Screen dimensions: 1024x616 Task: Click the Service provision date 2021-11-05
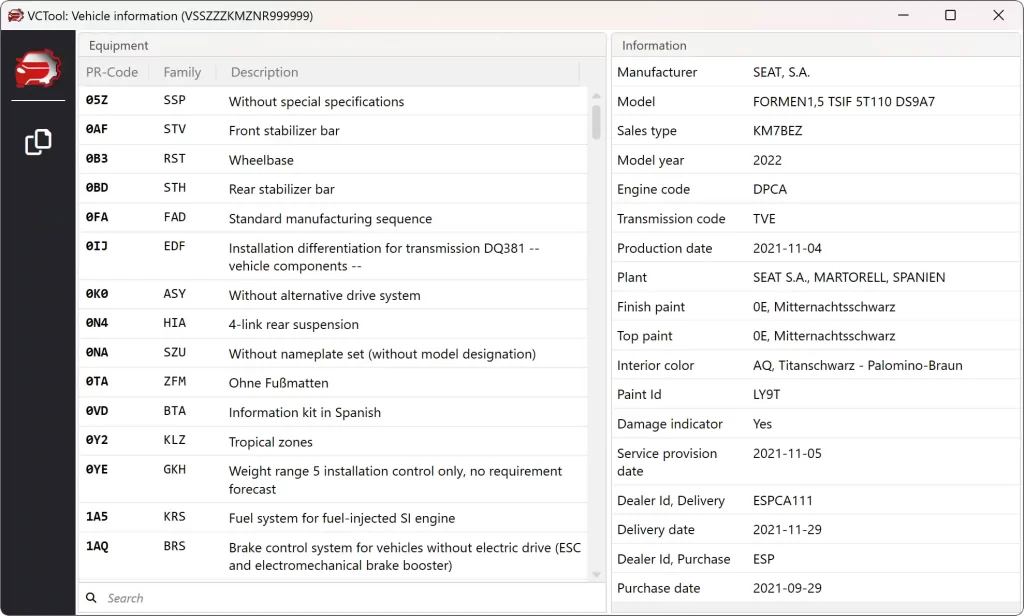[787, 453]
